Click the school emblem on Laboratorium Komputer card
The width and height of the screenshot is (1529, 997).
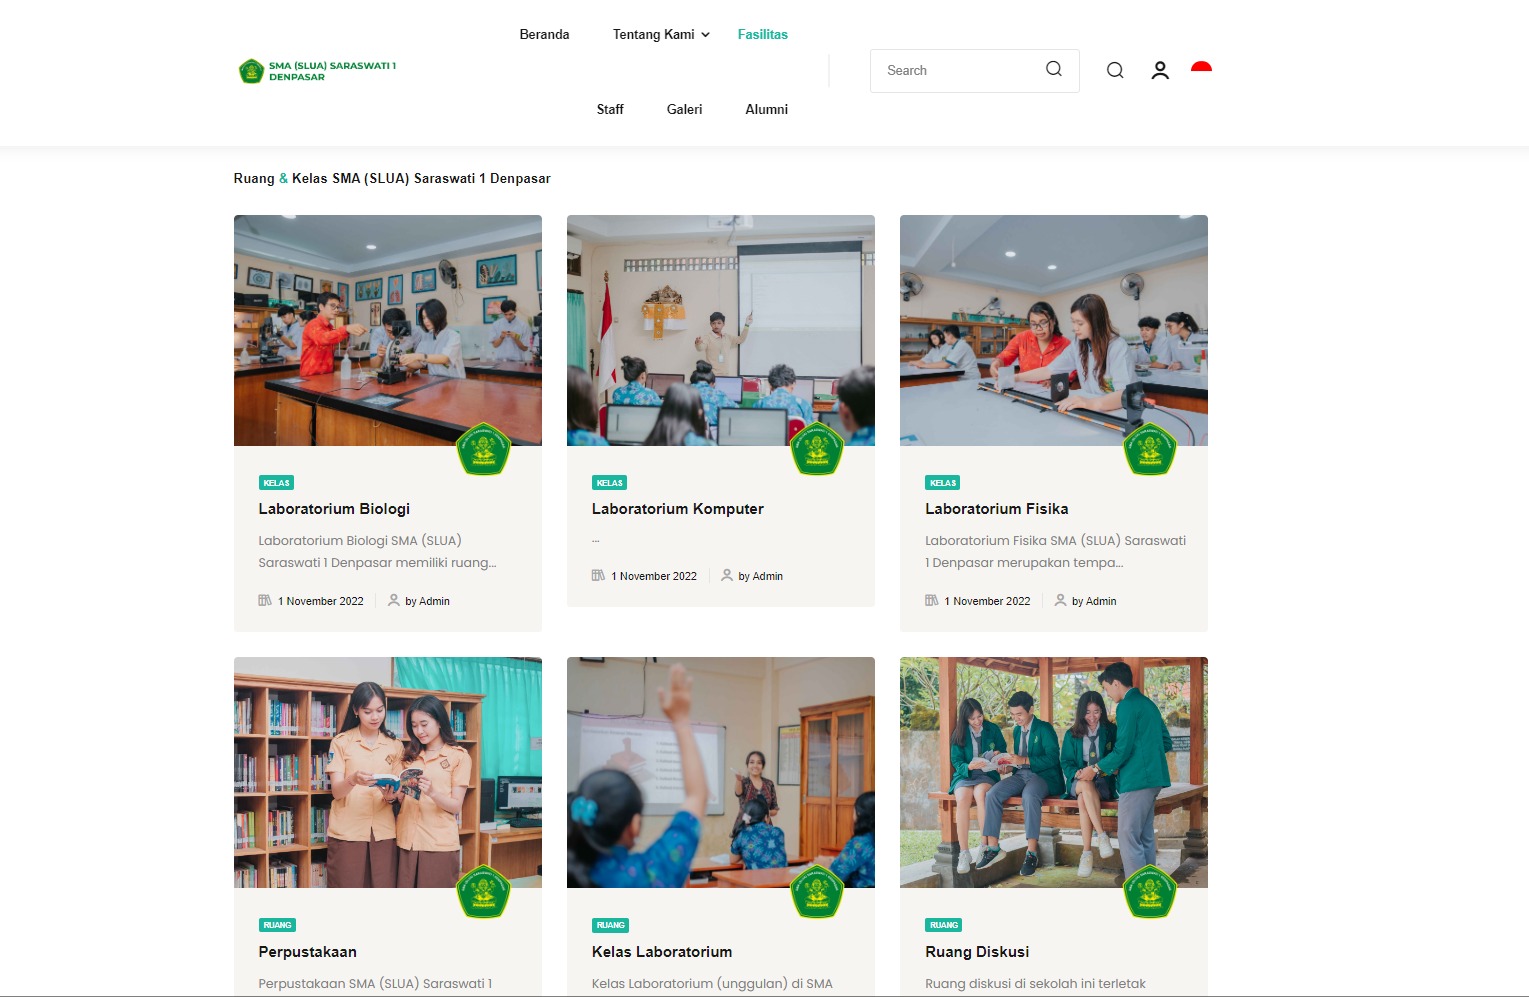[x=817, y=448]
